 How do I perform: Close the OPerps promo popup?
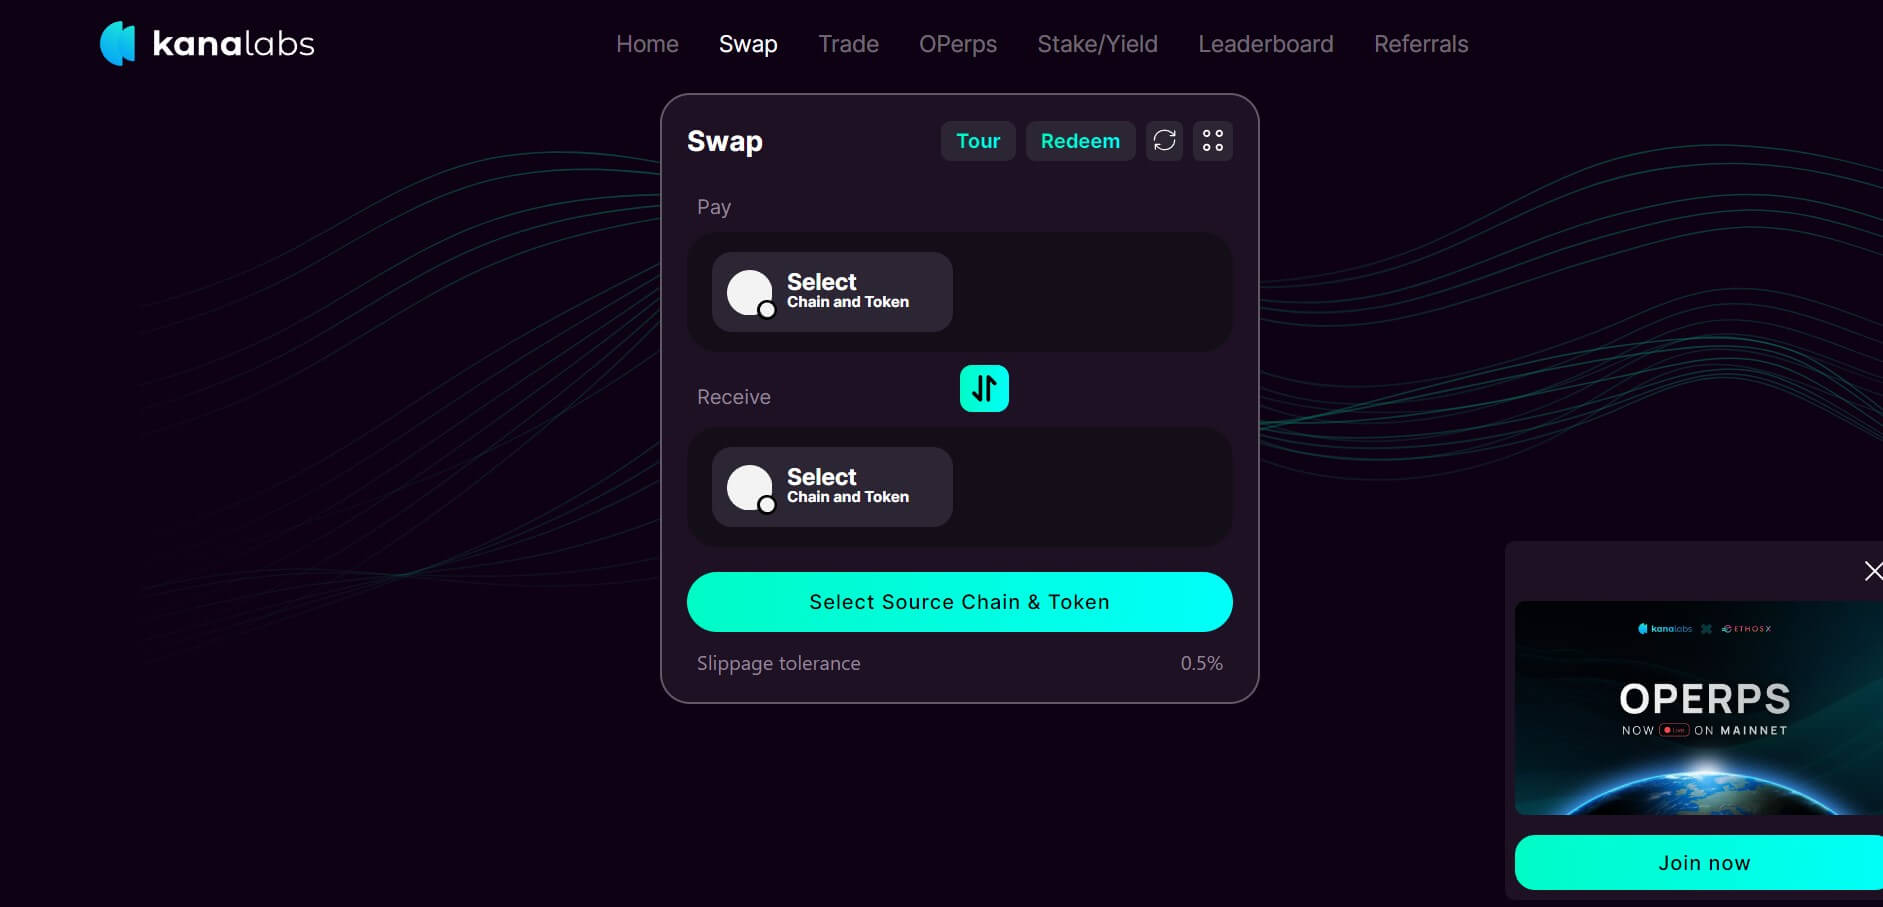pyautogui.click(x=1873, y=571)
